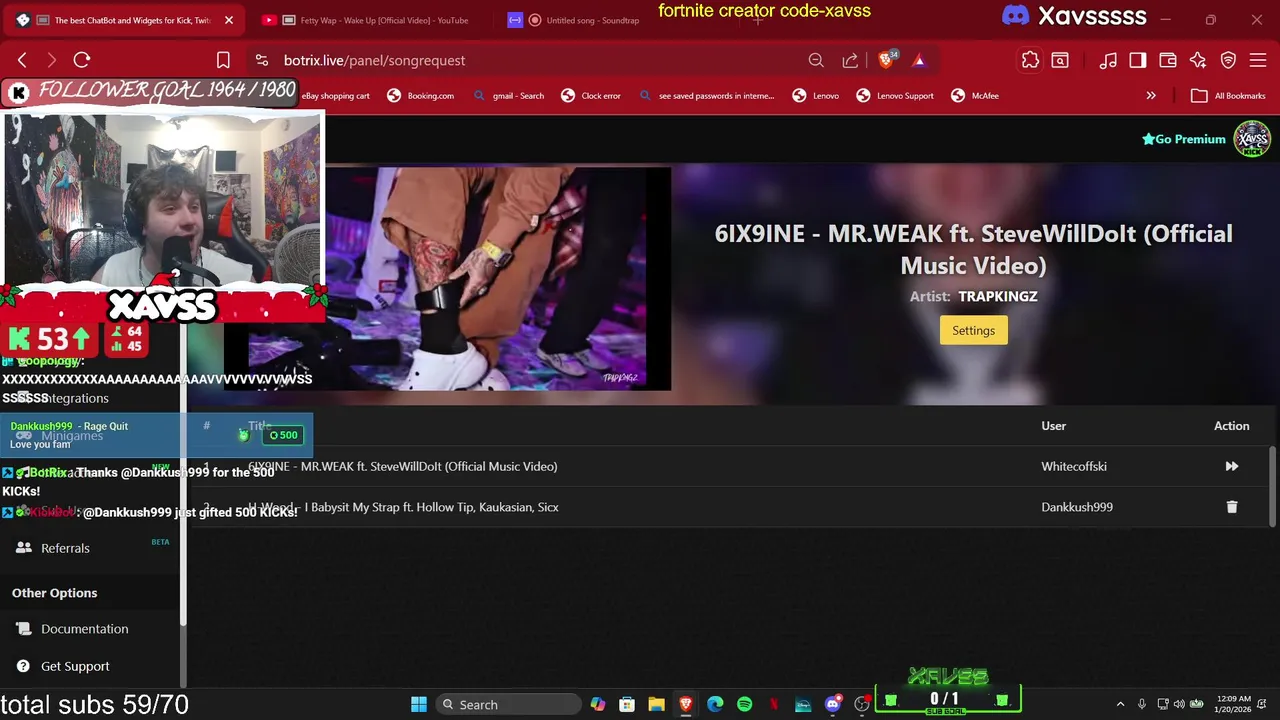1280x720 pixels.
Task: Open the zoom magnifier in address bar
Action: pyautogui.click(x=816, y=60)
